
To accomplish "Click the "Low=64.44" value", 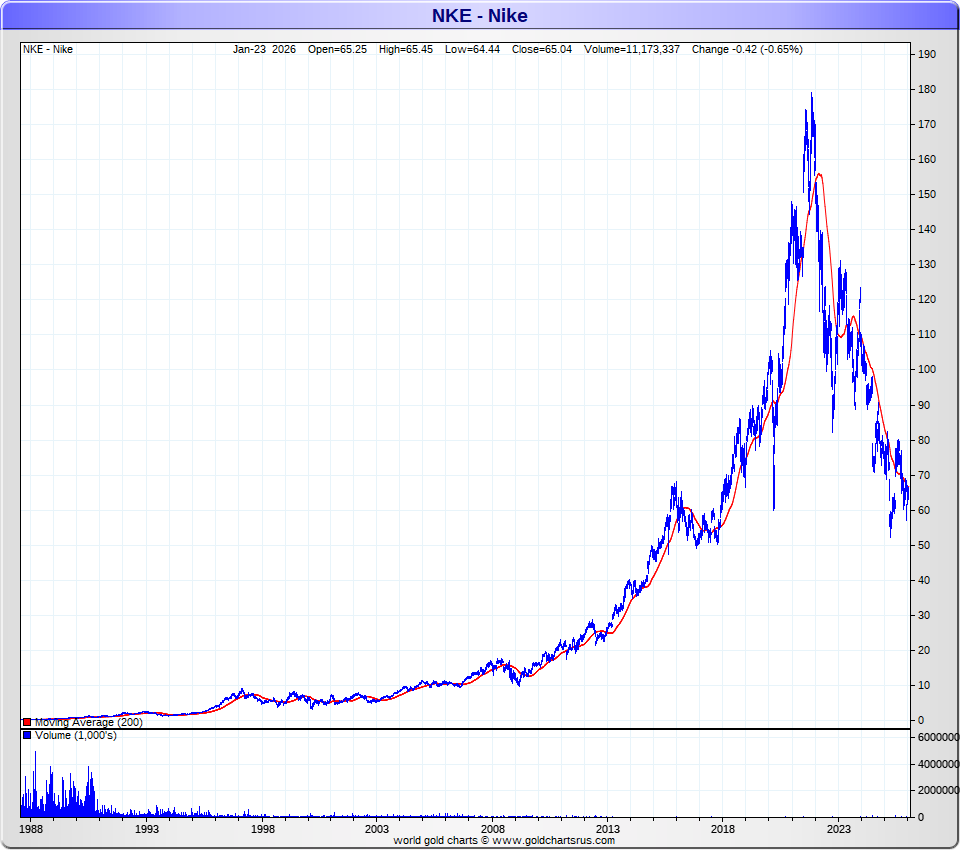I will click(x=472, y=50).
